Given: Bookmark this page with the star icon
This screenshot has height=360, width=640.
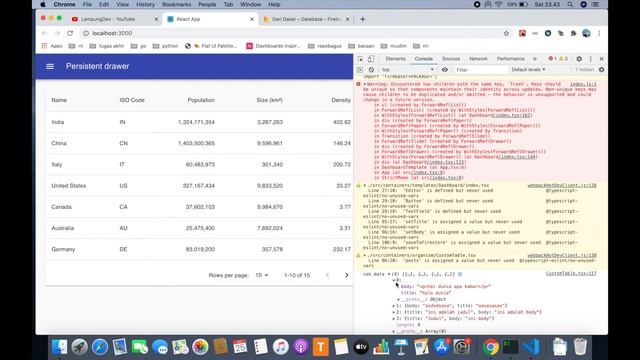Looking at the screenshot, I should (x=506, y=33).
